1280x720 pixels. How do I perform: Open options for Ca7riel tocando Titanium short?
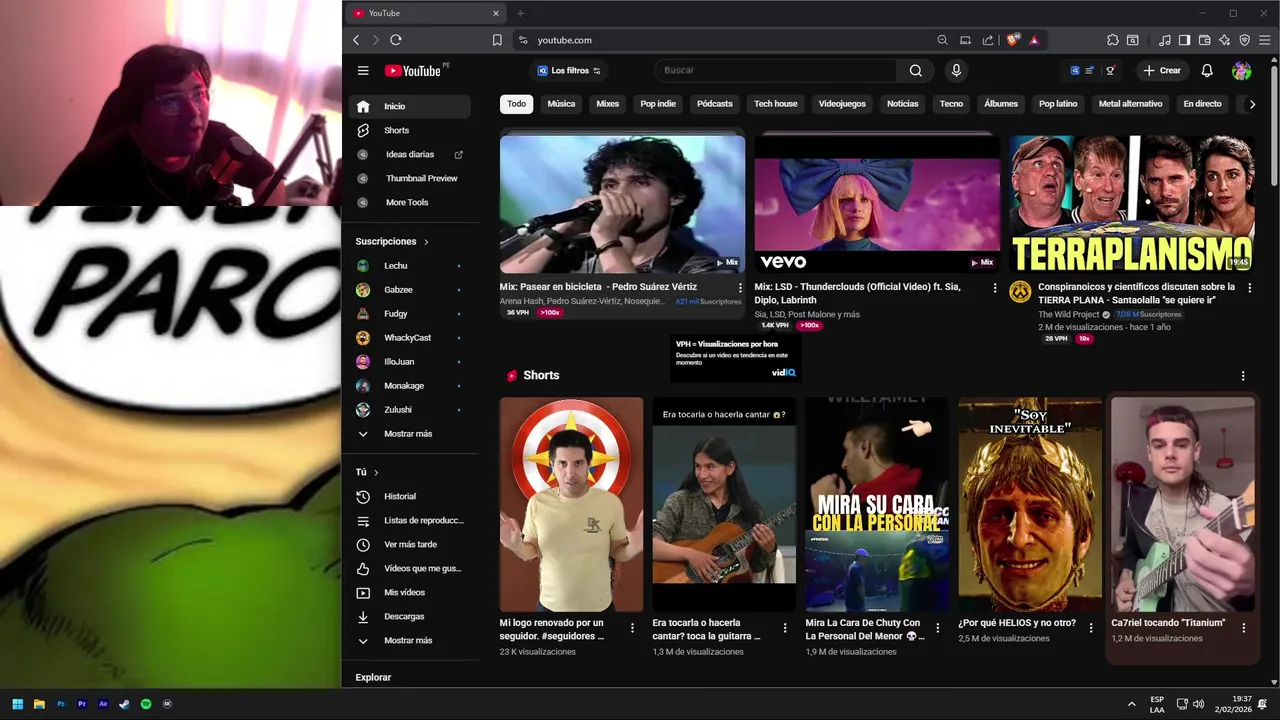1243,628
